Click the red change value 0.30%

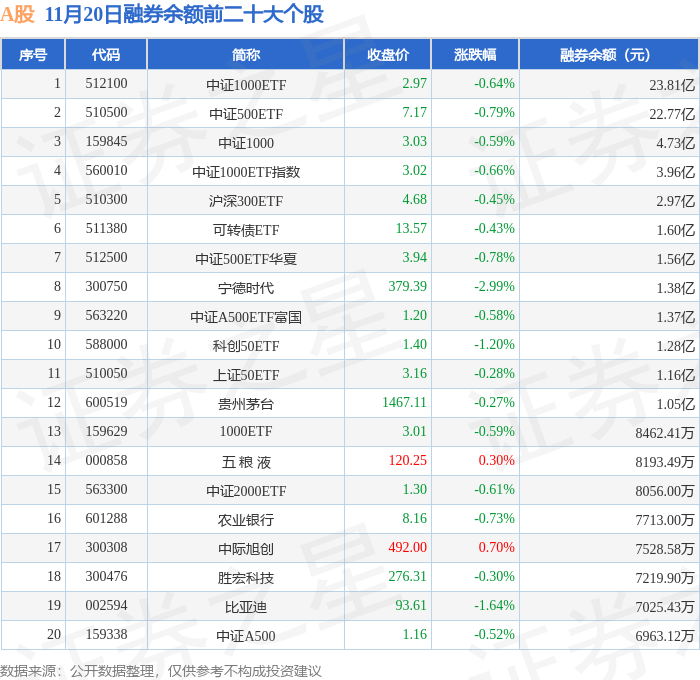click(x=496, y=460)
